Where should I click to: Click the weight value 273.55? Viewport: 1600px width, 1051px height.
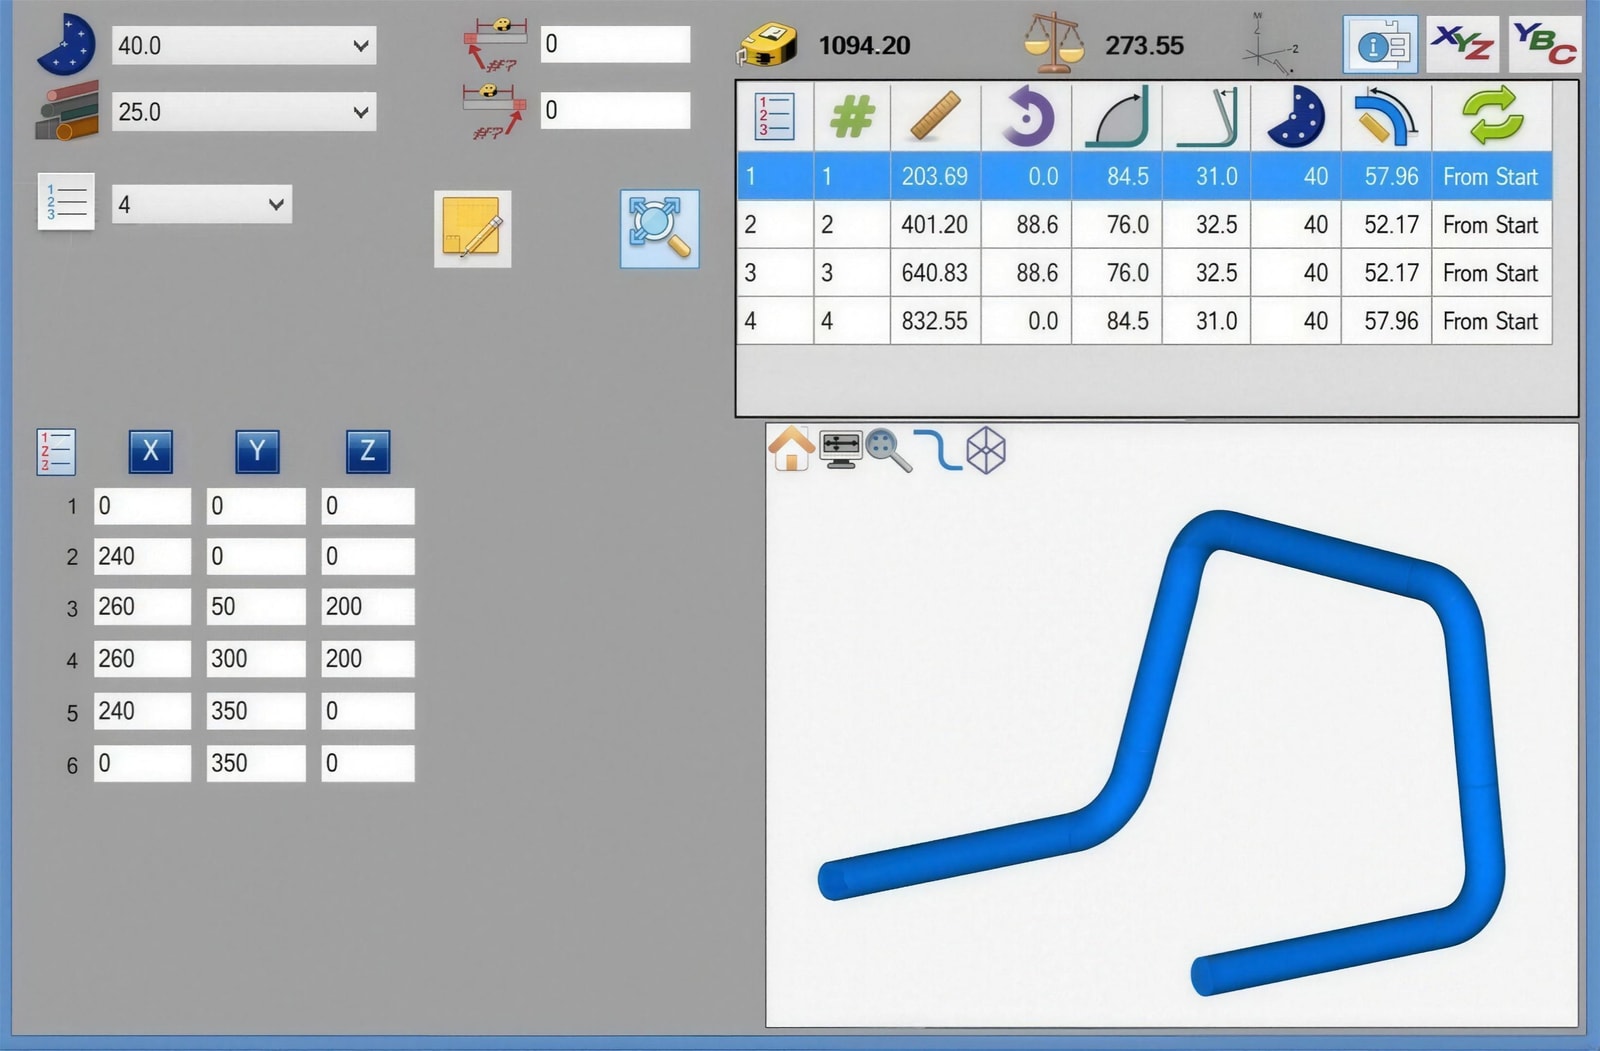1144,46
